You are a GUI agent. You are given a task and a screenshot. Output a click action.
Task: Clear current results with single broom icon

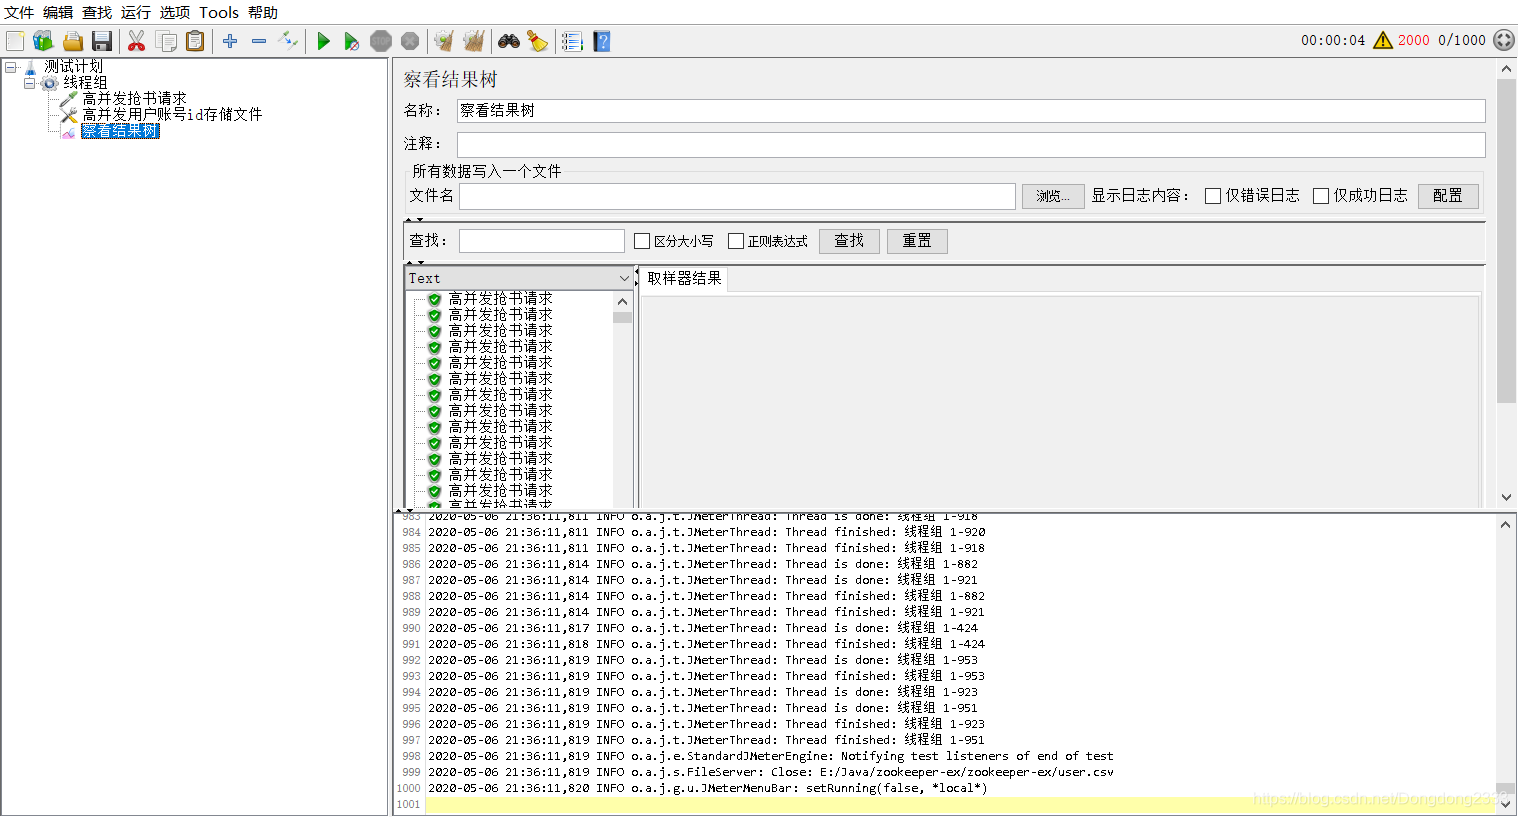pyautogui.click(x=444, y=41)
